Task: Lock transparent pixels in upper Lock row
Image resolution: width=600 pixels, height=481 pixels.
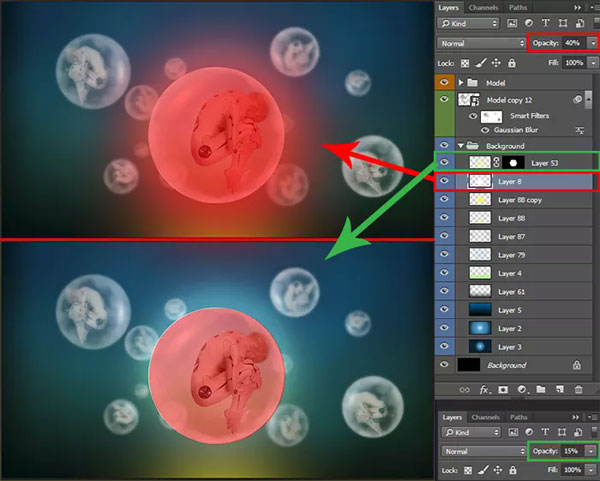Action: pyautogui.click(x=465, y=63)
